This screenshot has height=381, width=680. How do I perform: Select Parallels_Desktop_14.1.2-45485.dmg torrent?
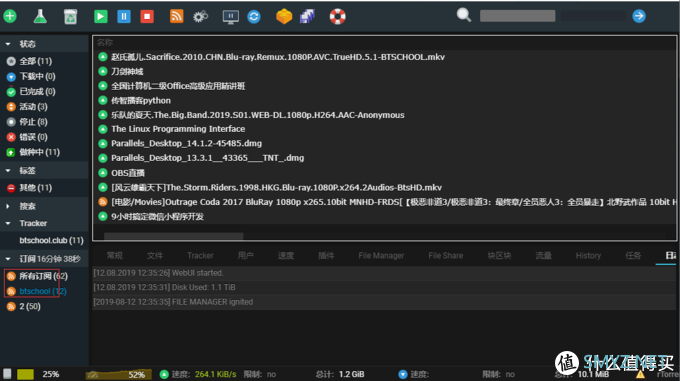pyautogui.click(x=186, y=143)
